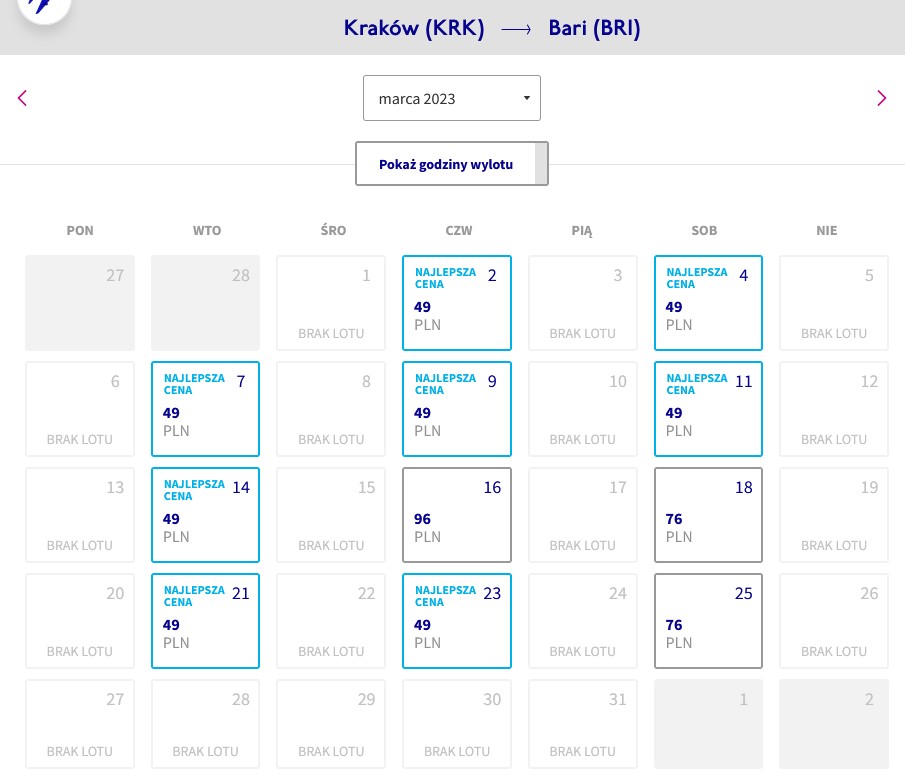Select March 4 best price flight

tap(708, 303)
